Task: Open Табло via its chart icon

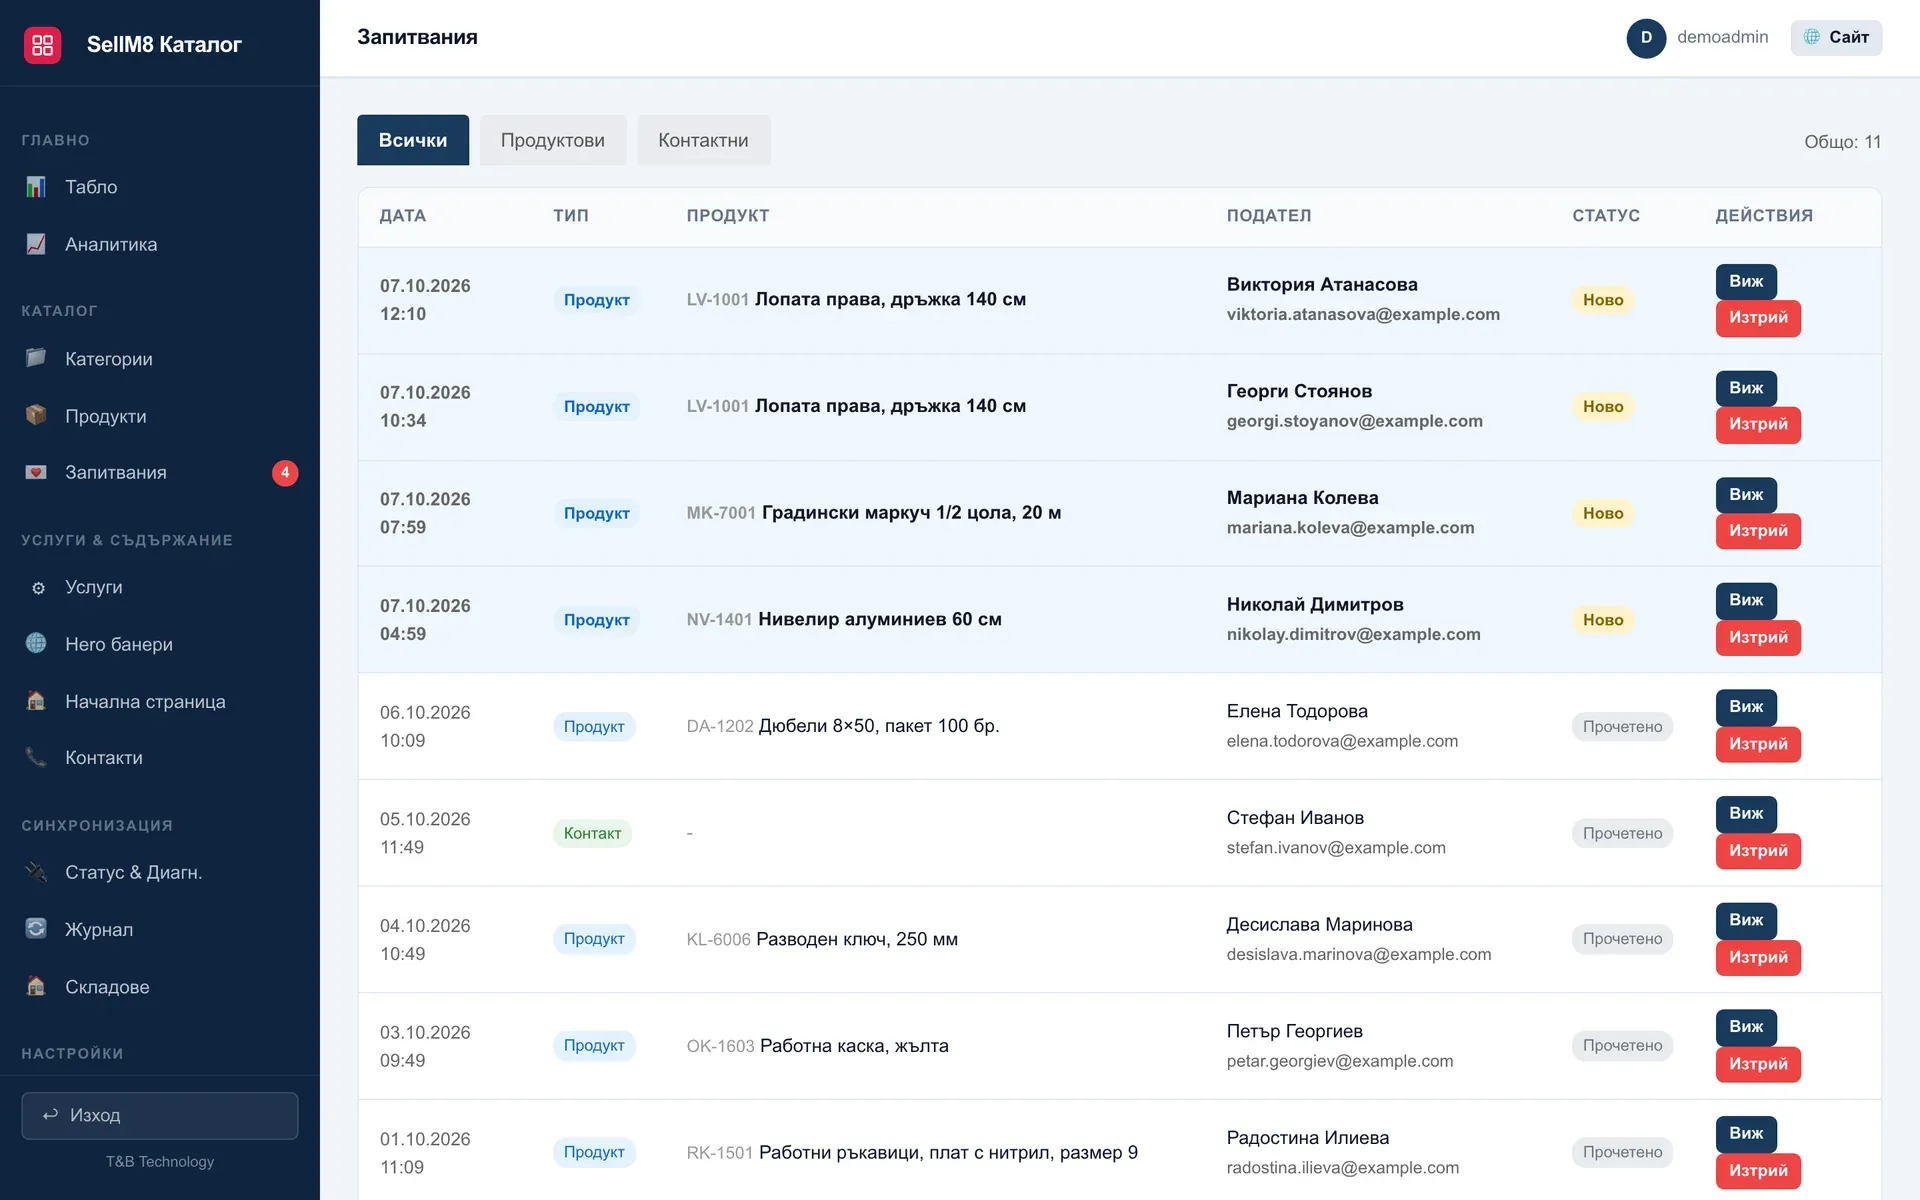Action: point(36,187)
